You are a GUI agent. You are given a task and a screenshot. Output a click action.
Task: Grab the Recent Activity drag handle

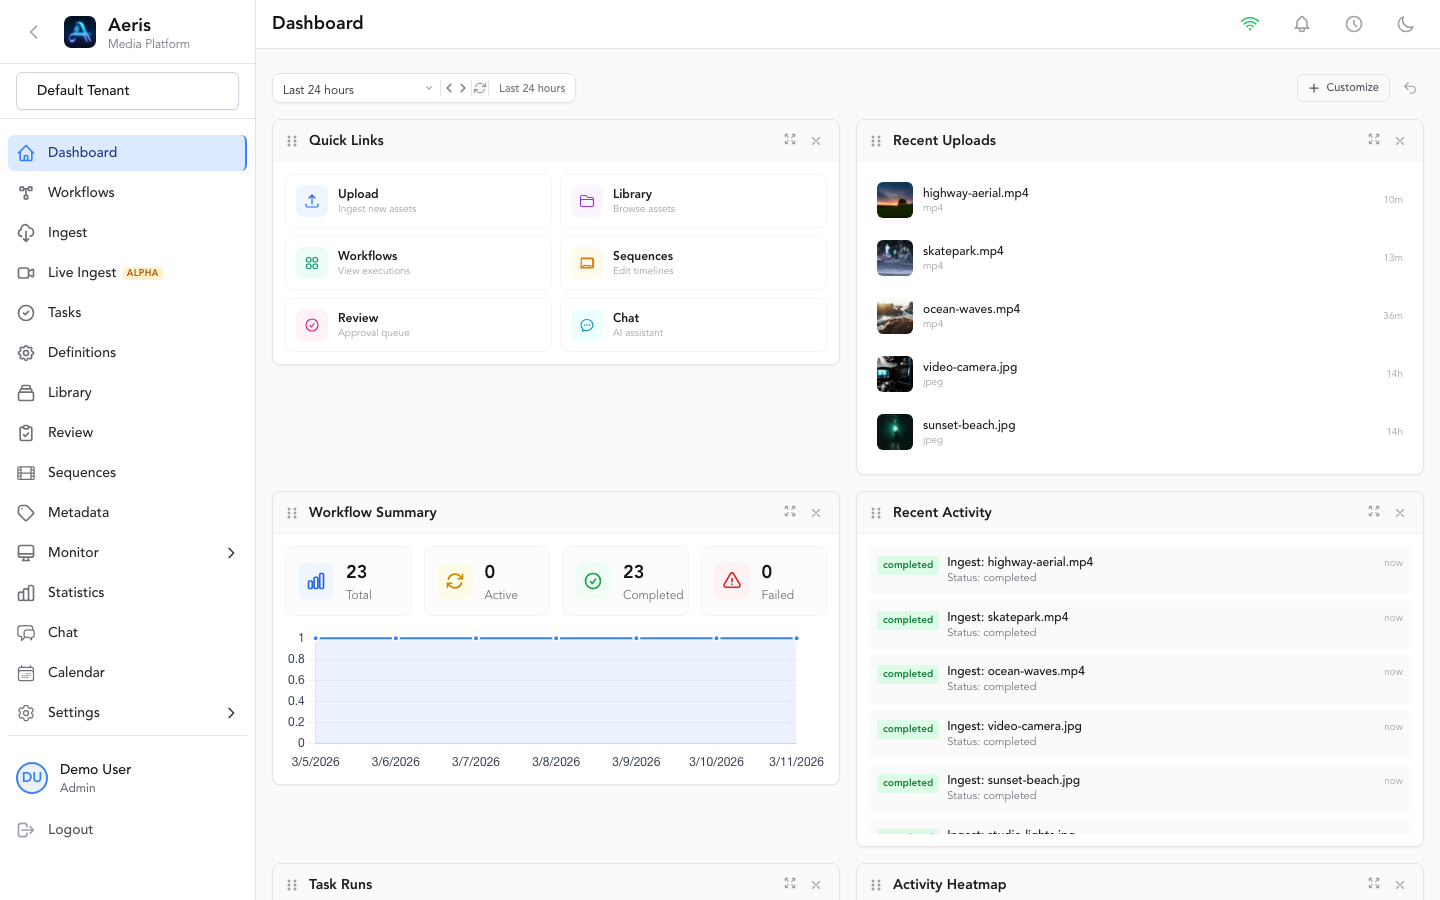tap(876, 513)
